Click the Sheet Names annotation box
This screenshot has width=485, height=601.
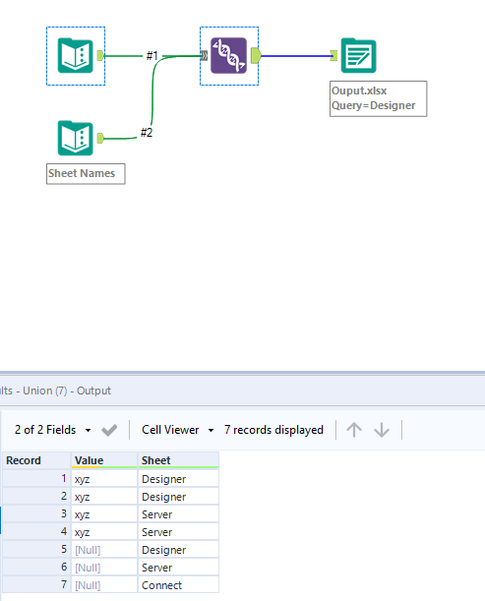tap(85, 174)
